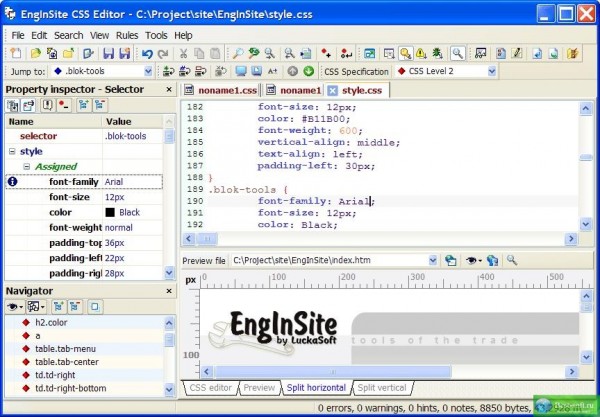The height and width of the screenshot is (417, 600).
Task: Click the magnifier icon in preview bar
Action: [x=511, y=260]
